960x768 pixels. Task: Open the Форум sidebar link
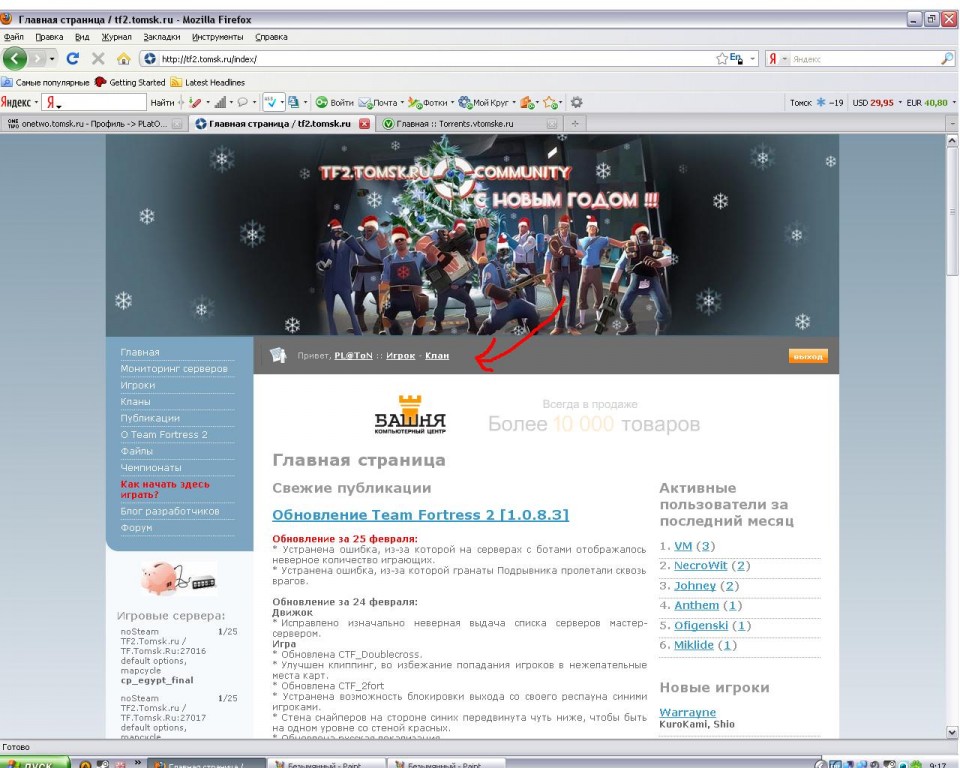(137, 528)
